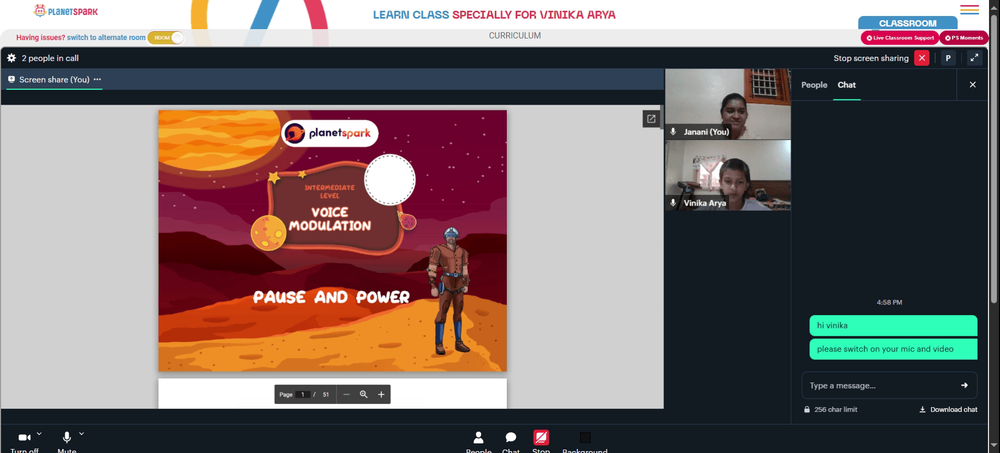
Task: Zoom out the slide with minus
Action: pos(346,394)
